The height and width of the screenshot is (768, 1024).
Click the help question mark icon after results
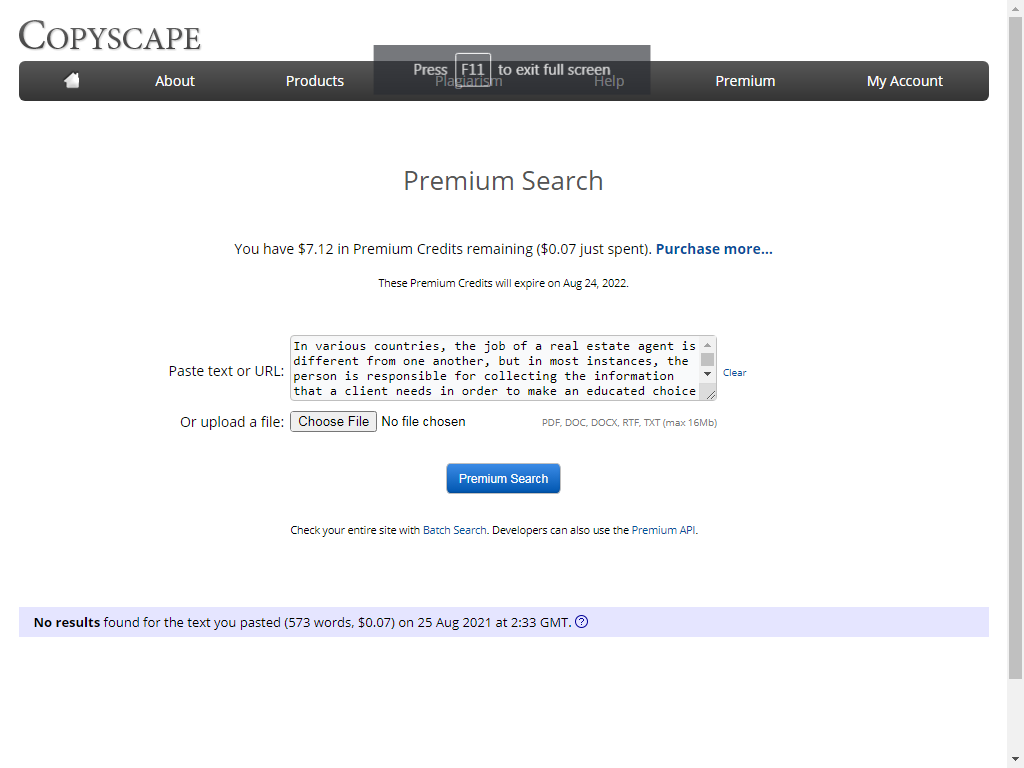[x=581, y=622]
